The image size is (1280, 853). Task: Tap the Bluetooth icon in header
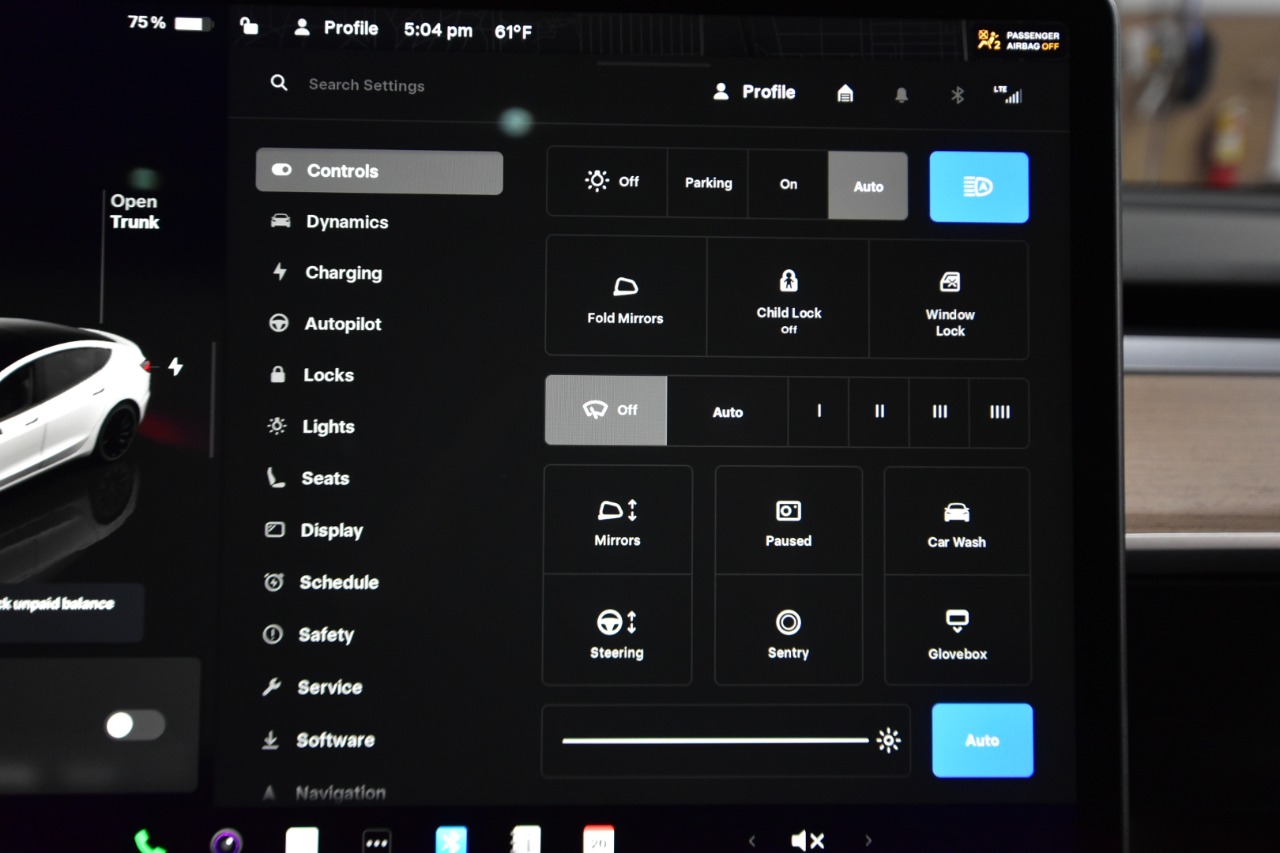[957, 95]
